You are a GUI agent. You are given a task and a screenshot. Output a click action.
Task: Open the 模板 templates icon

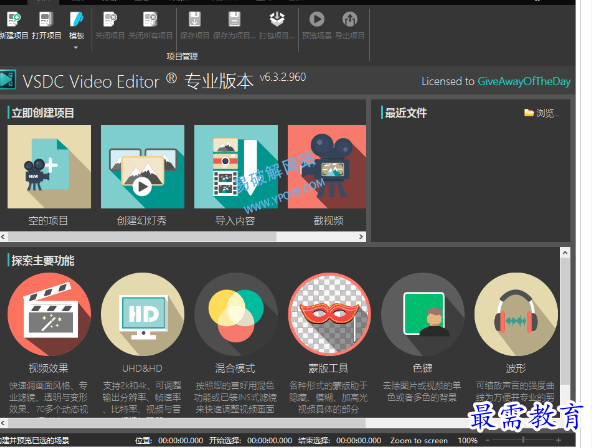point(76,20)
